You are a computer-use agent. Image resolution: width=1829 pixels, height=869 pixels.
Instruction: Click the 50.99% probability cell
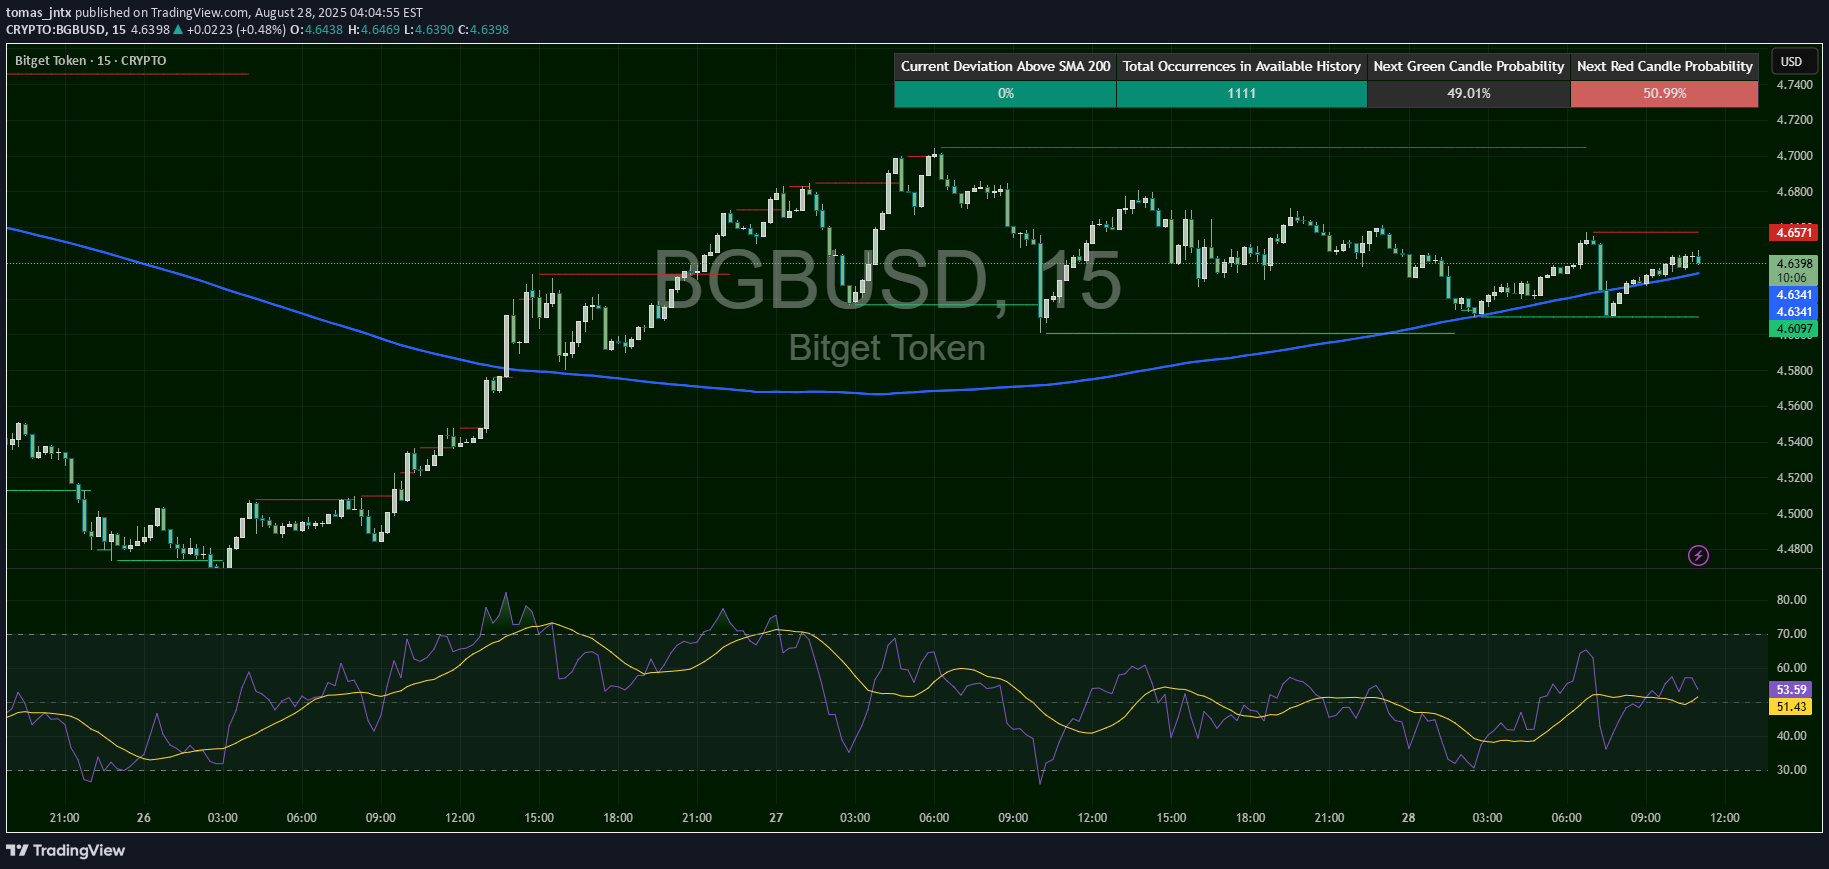click(x=1664, y=93)
